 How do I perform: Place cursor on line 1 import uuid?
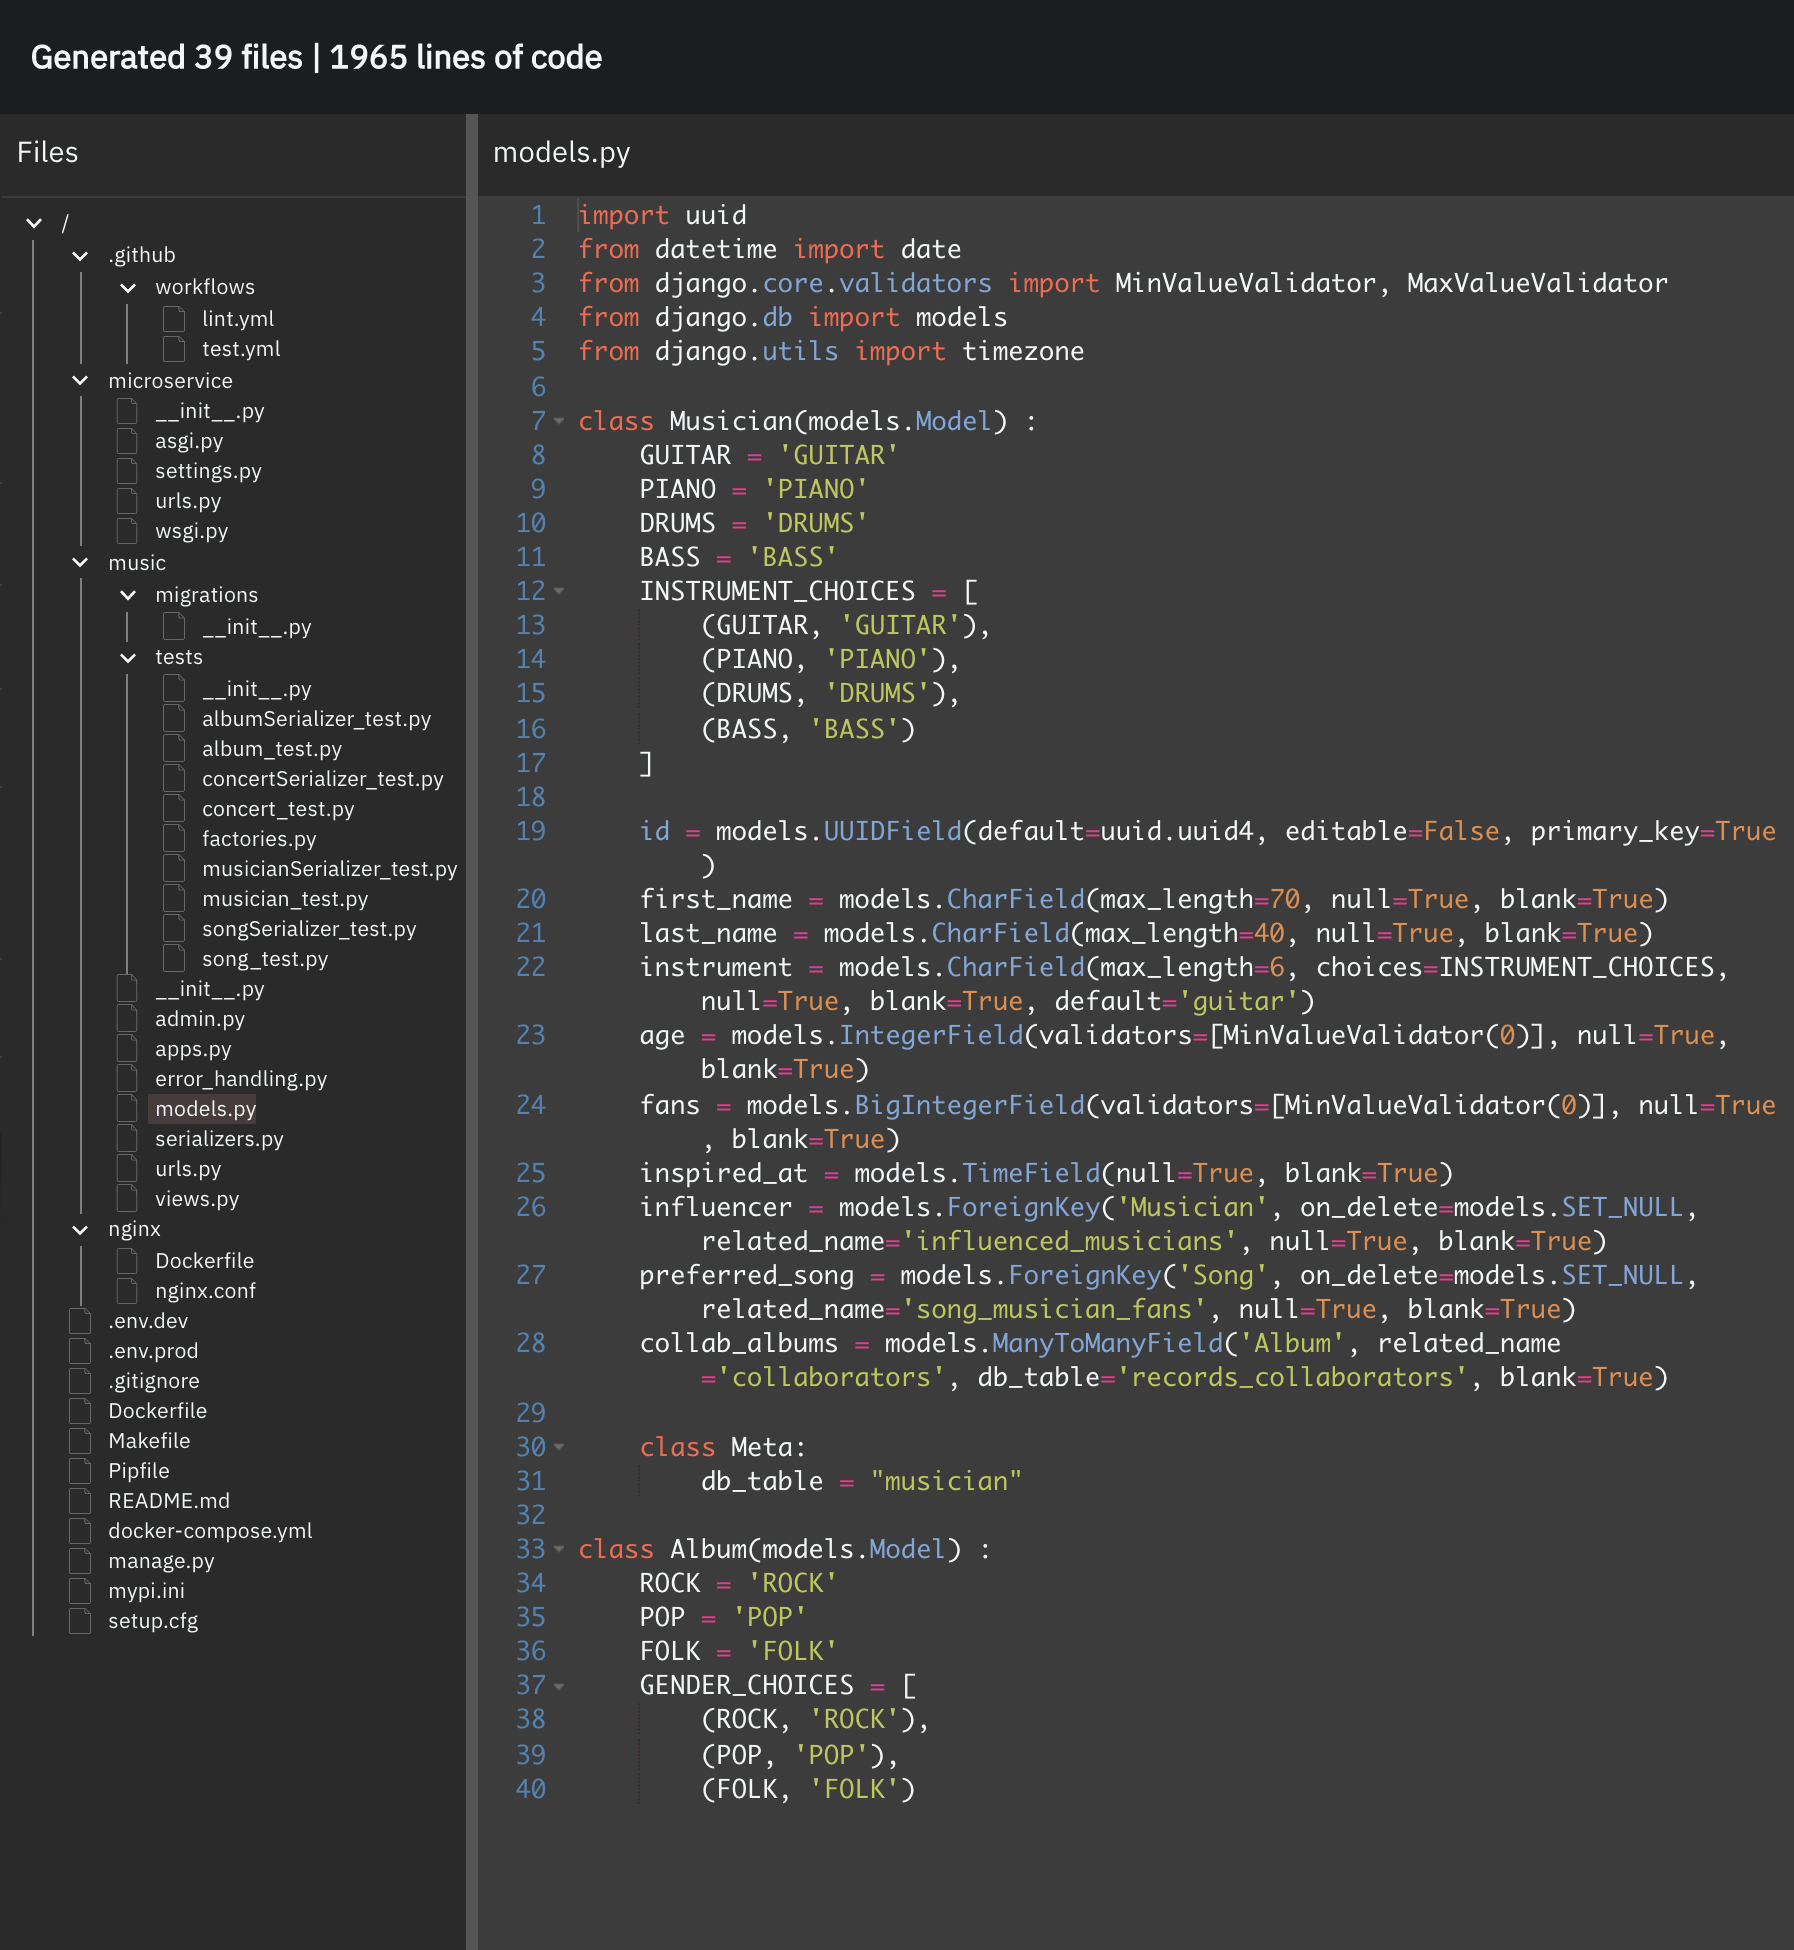[662, 215]
